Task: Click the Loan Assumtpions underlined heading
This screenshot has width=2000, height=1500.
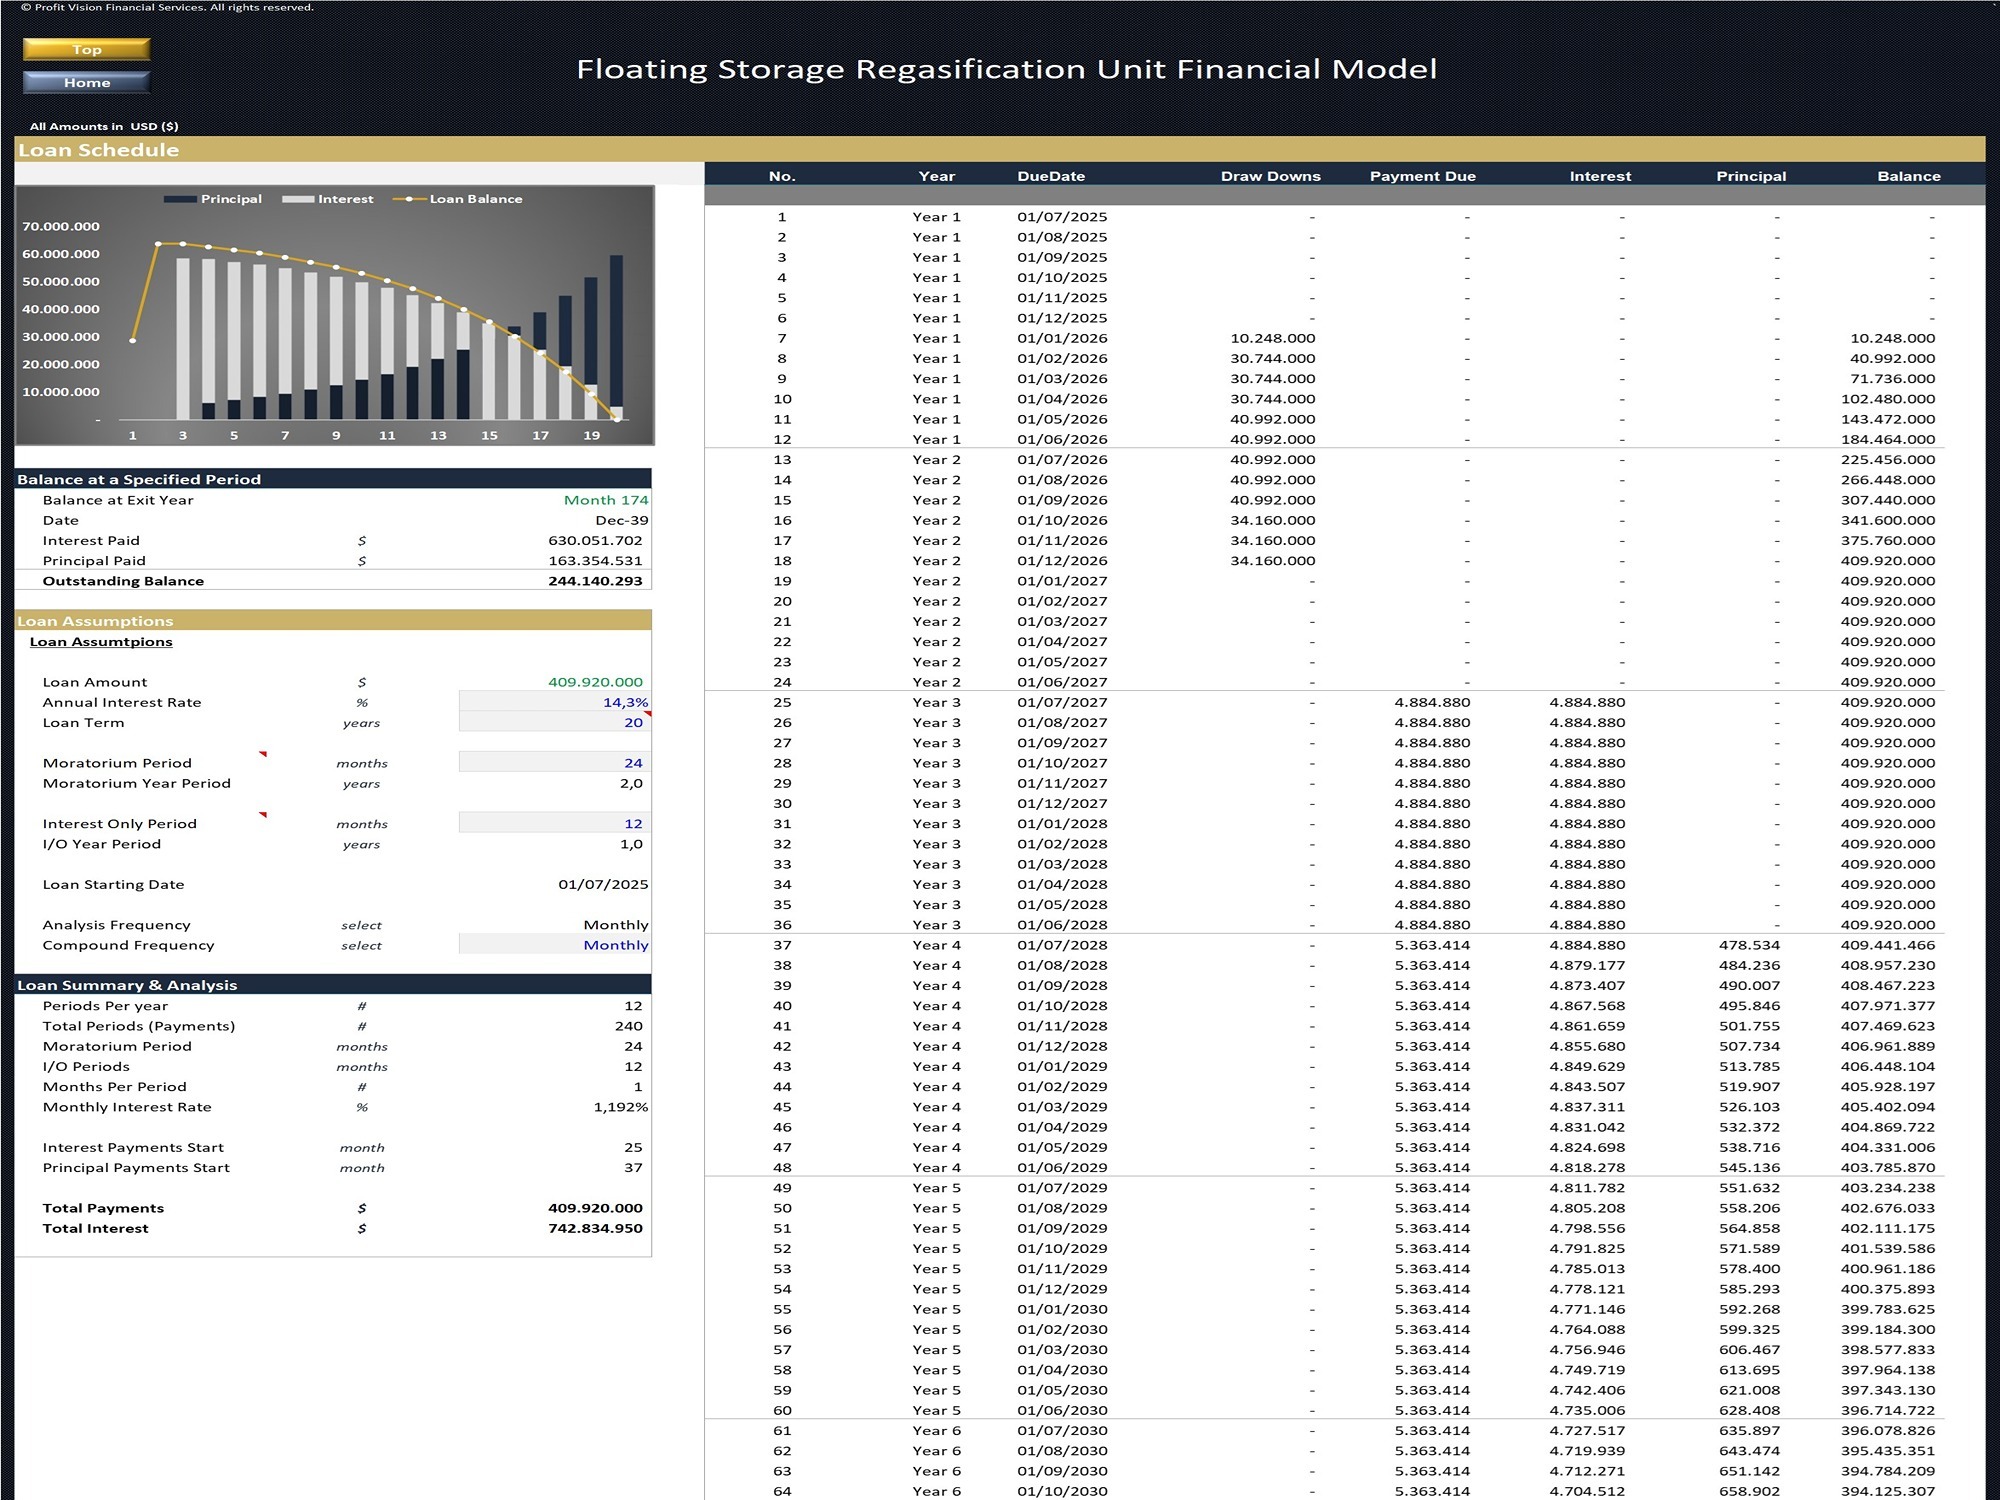Action: point(101,641)
